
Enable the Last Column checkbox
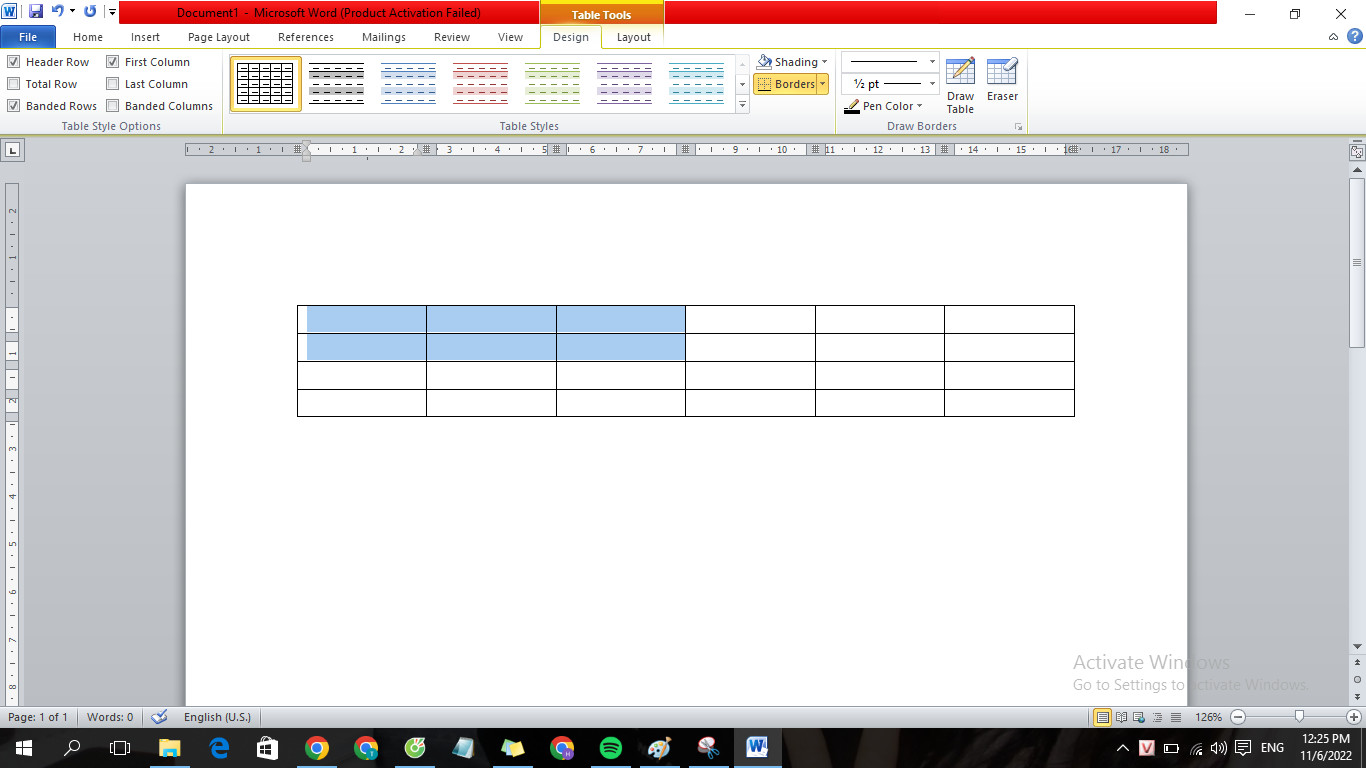tap(113, 84)
